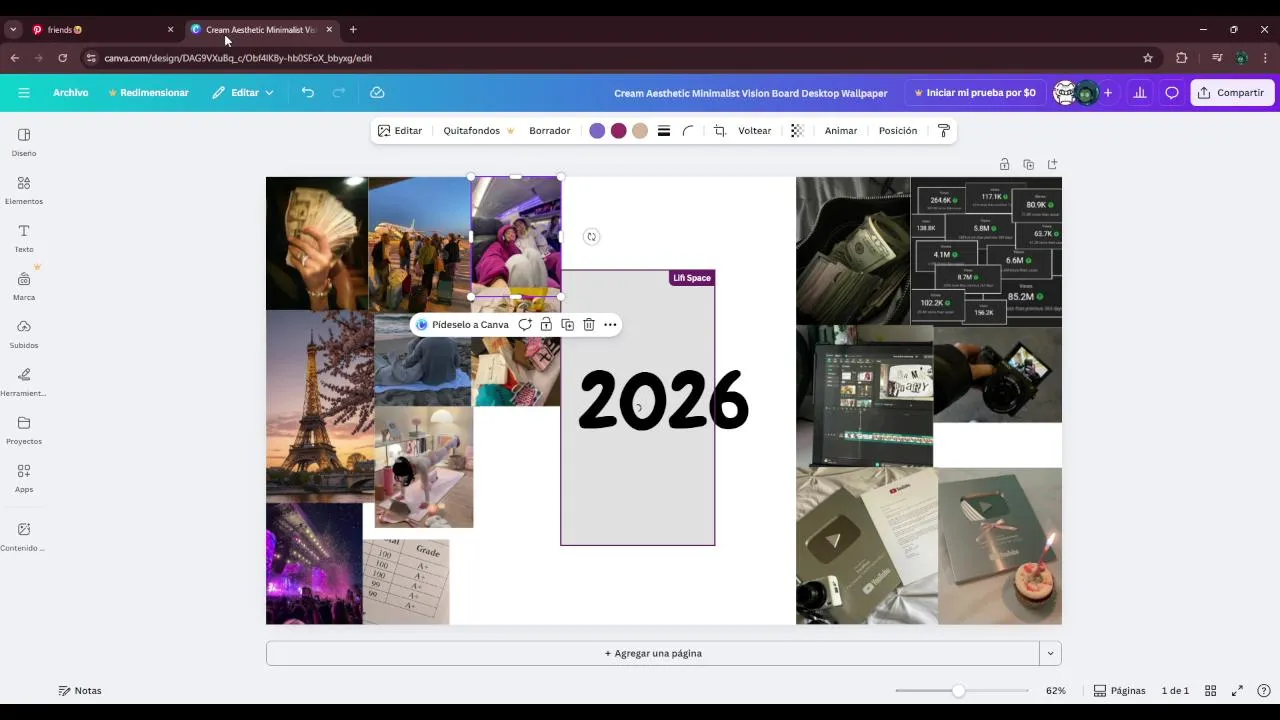Open grid view of pages
Screen dimensions: 1280x720
[x=1210, y=690]
